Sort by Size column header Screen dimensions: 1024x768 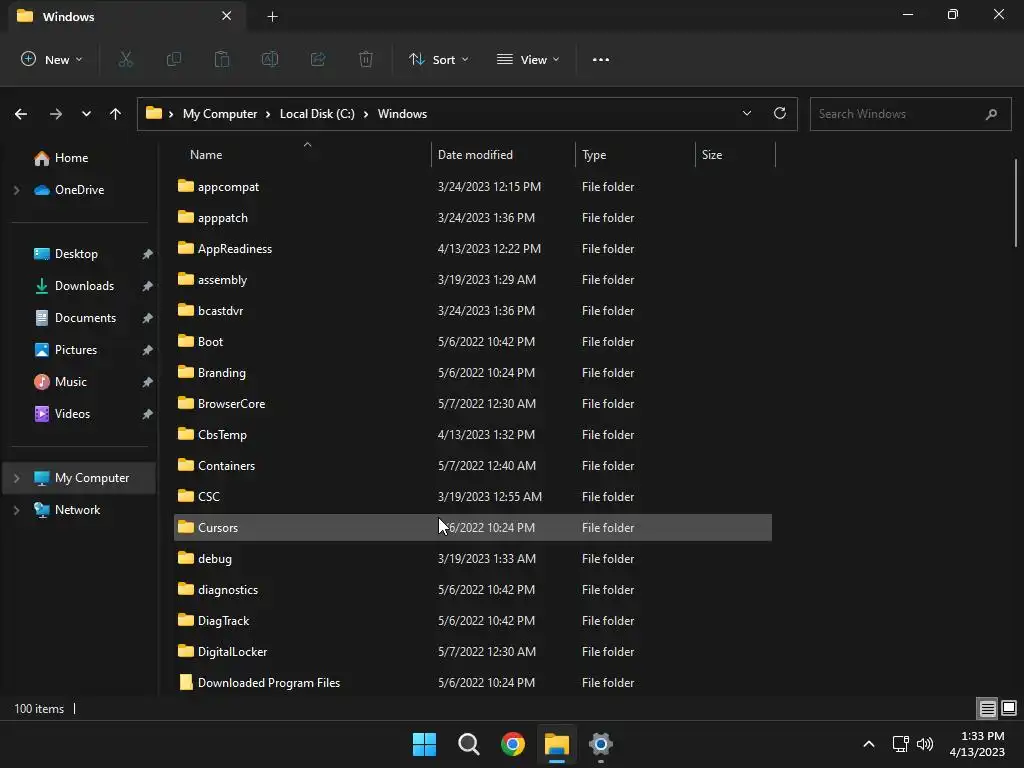pyautogui.click(x=735, y=155)
